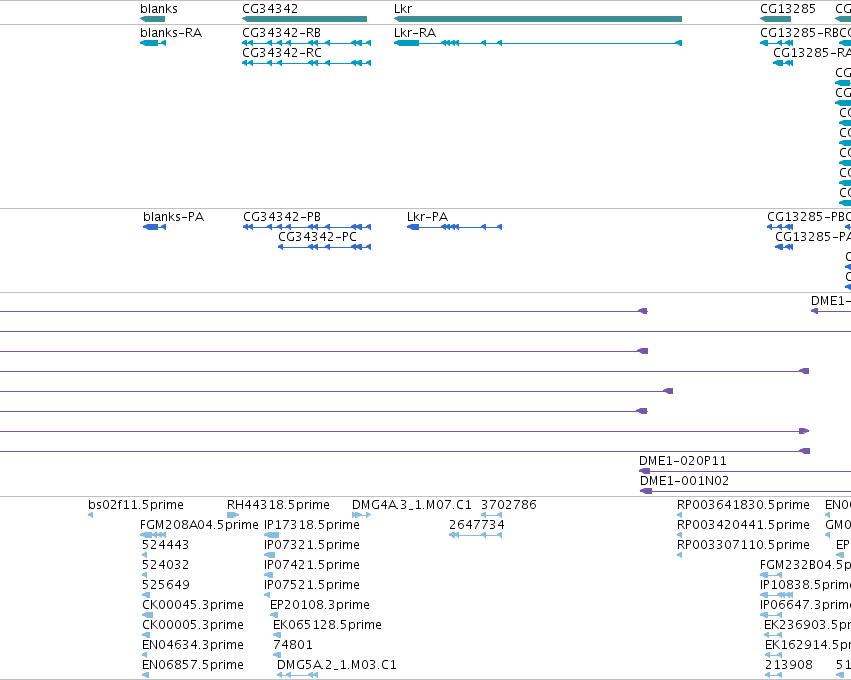Select the CG13285 gene bar
This screenshot has width=851, height=680.
[776, 19]
